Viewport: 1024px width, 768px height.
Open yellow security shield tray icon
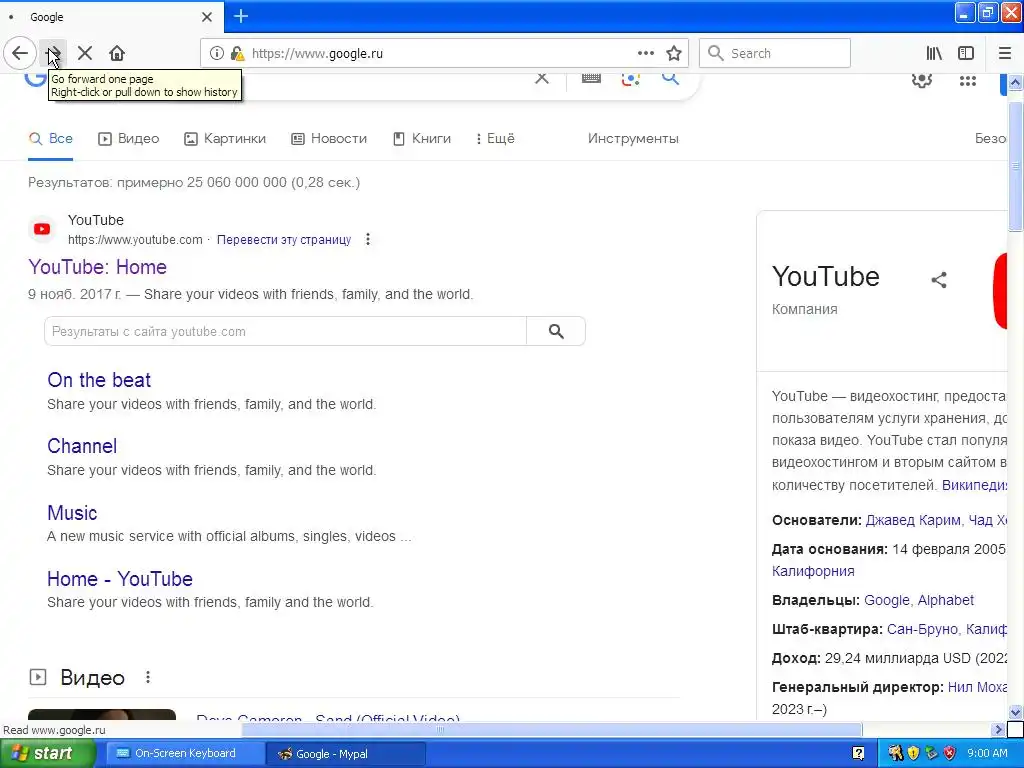(x=913, y=753)
